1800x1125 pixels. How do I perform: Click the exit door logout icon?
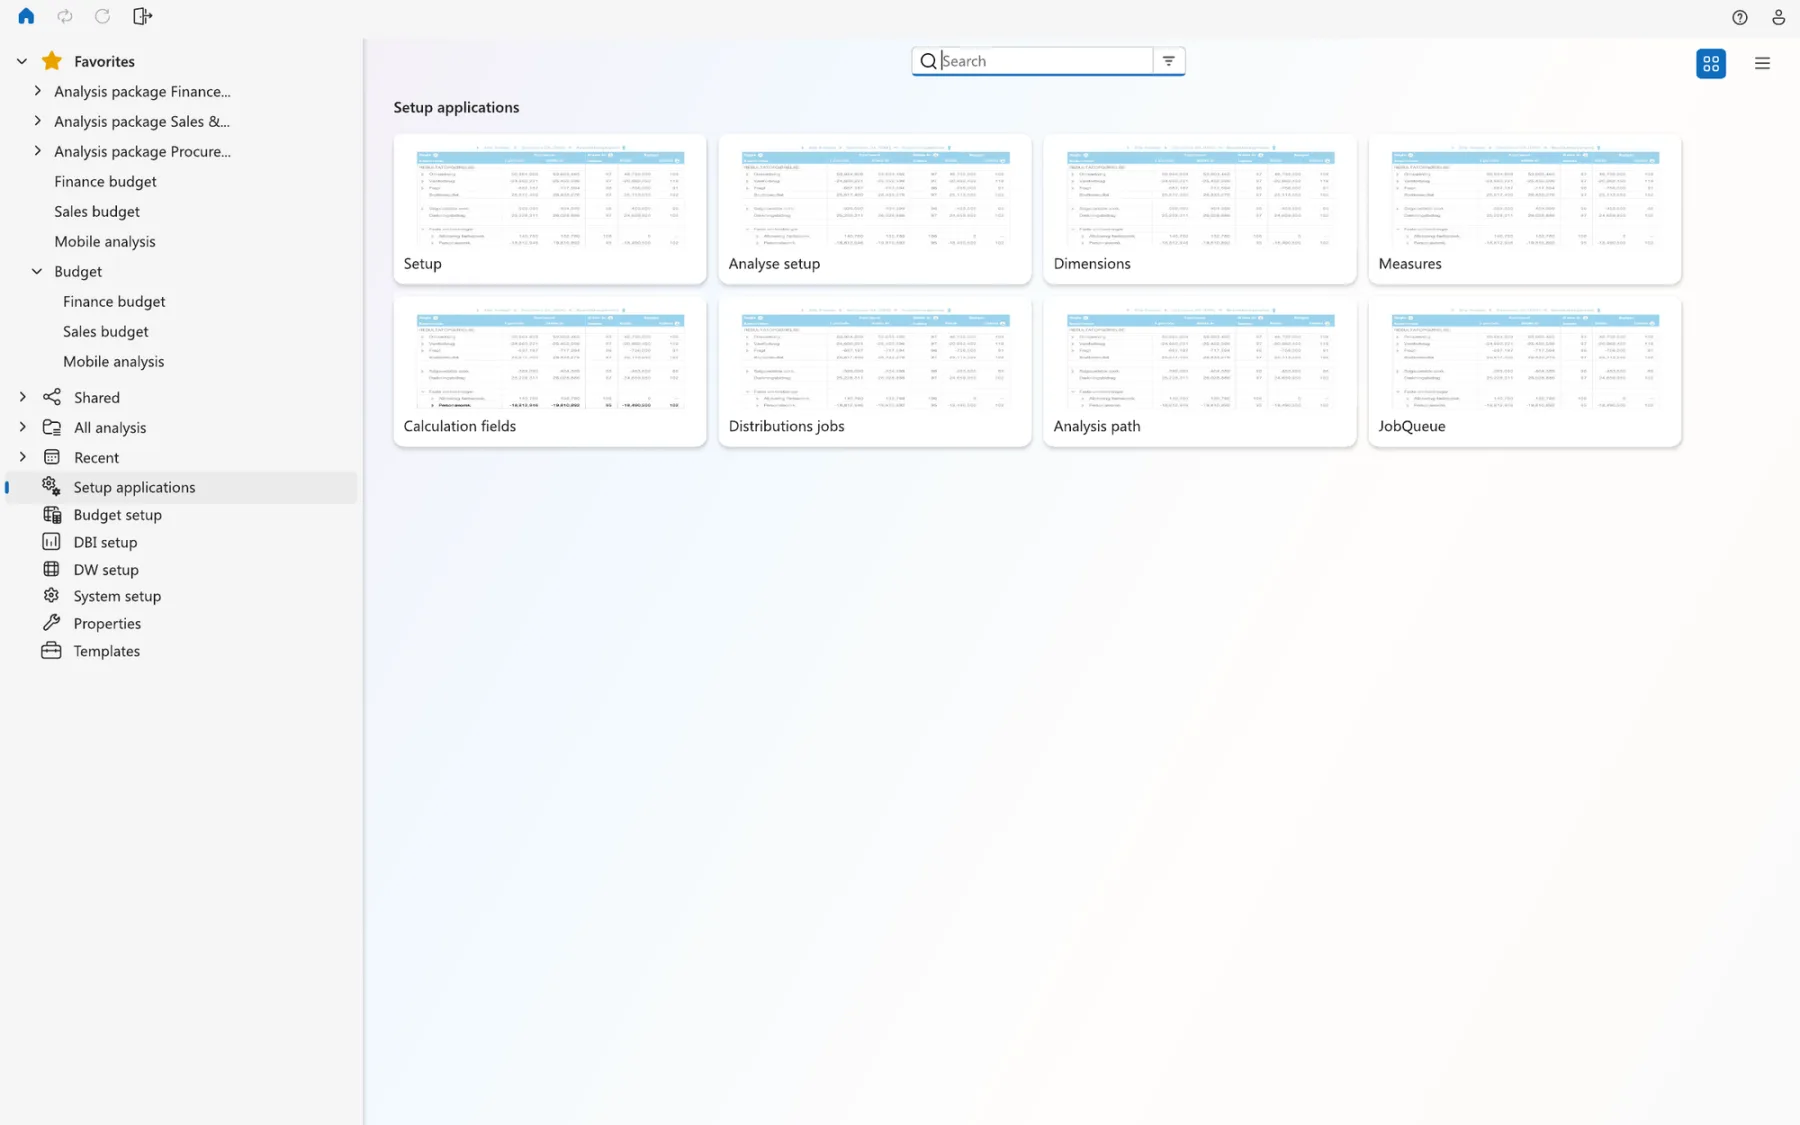click(142, 16)
